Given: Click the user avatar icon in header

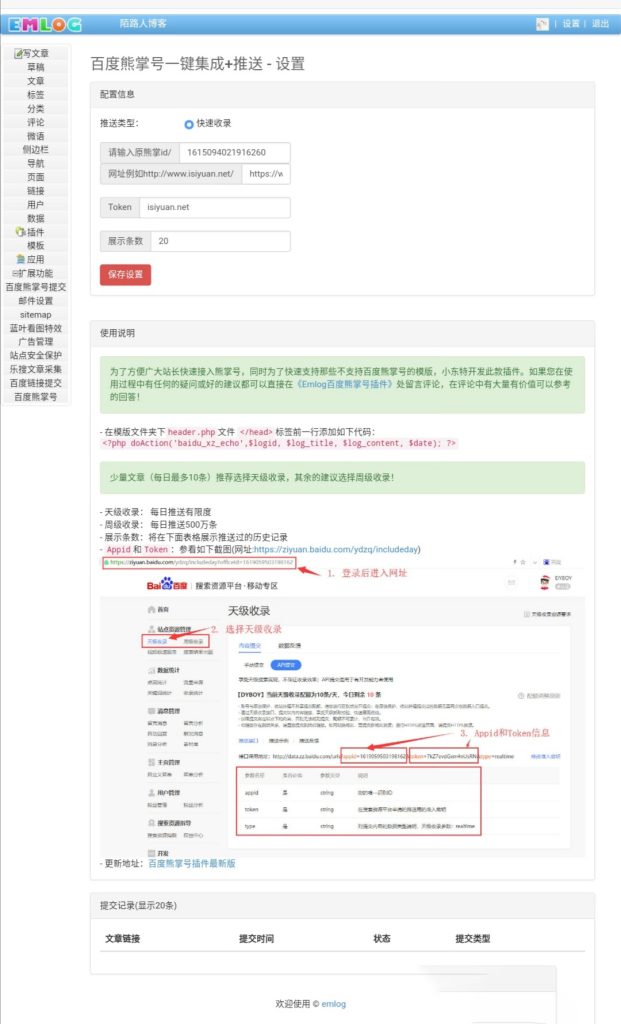Looking at the screenshot, I should click(542, 24).
